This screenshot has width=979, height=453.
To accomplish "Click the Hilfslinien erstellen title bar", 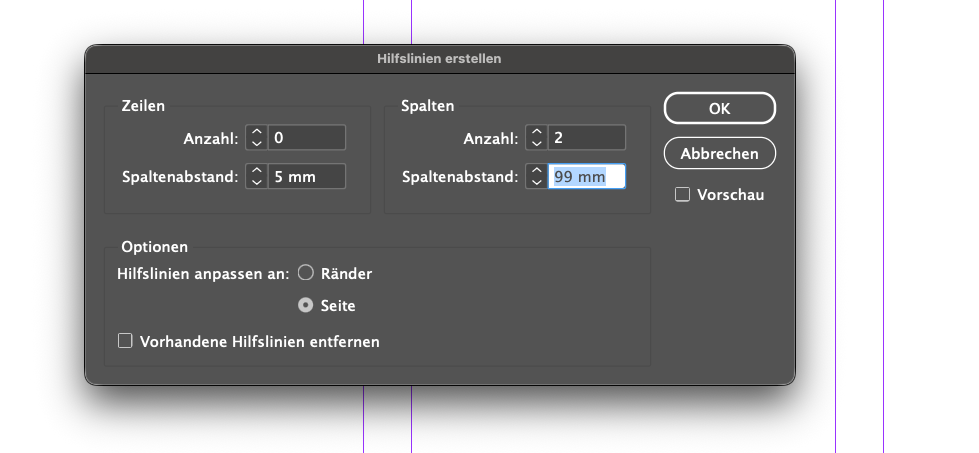I will click(440, 59).
